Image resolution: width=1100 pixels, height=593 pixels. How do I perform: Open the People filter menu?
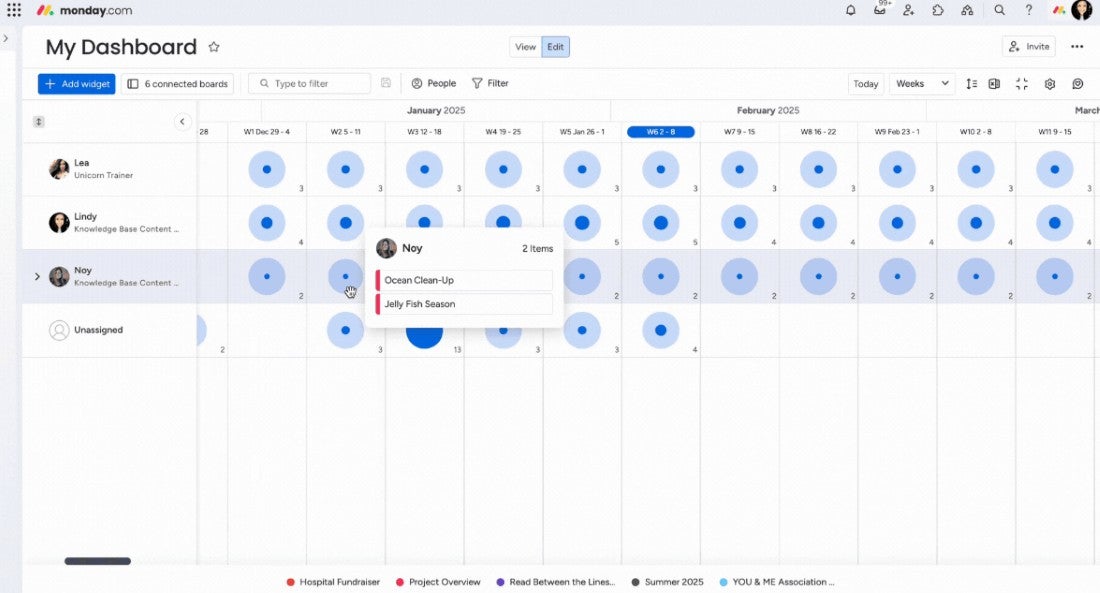(433, 84)
